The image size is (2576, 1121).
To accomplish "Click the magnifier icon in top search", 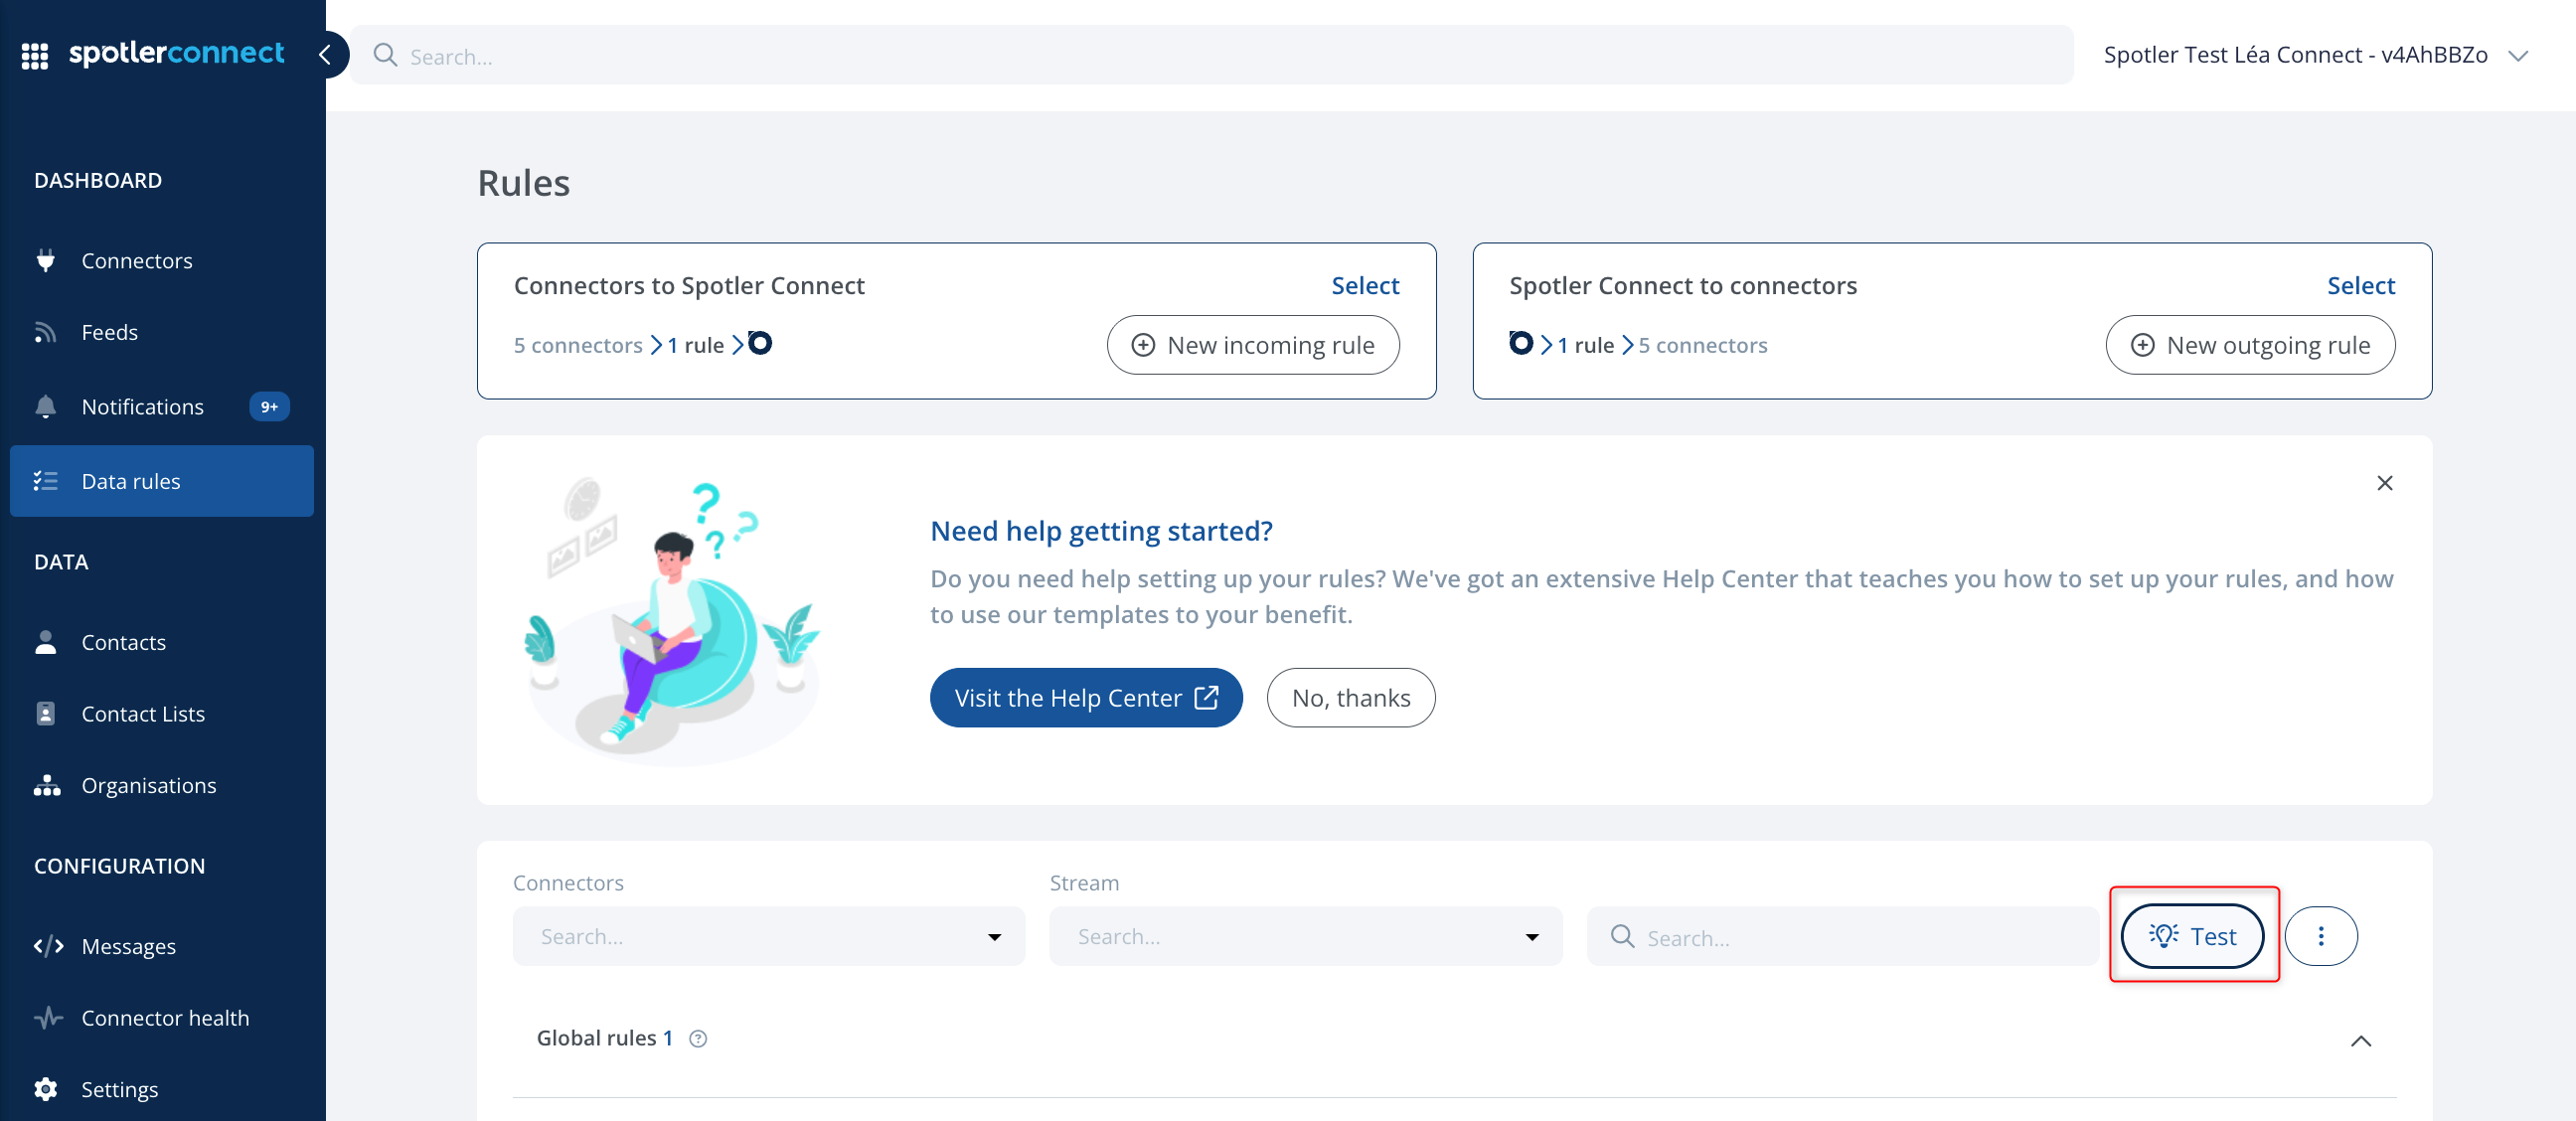I will [x=385, y=55].
